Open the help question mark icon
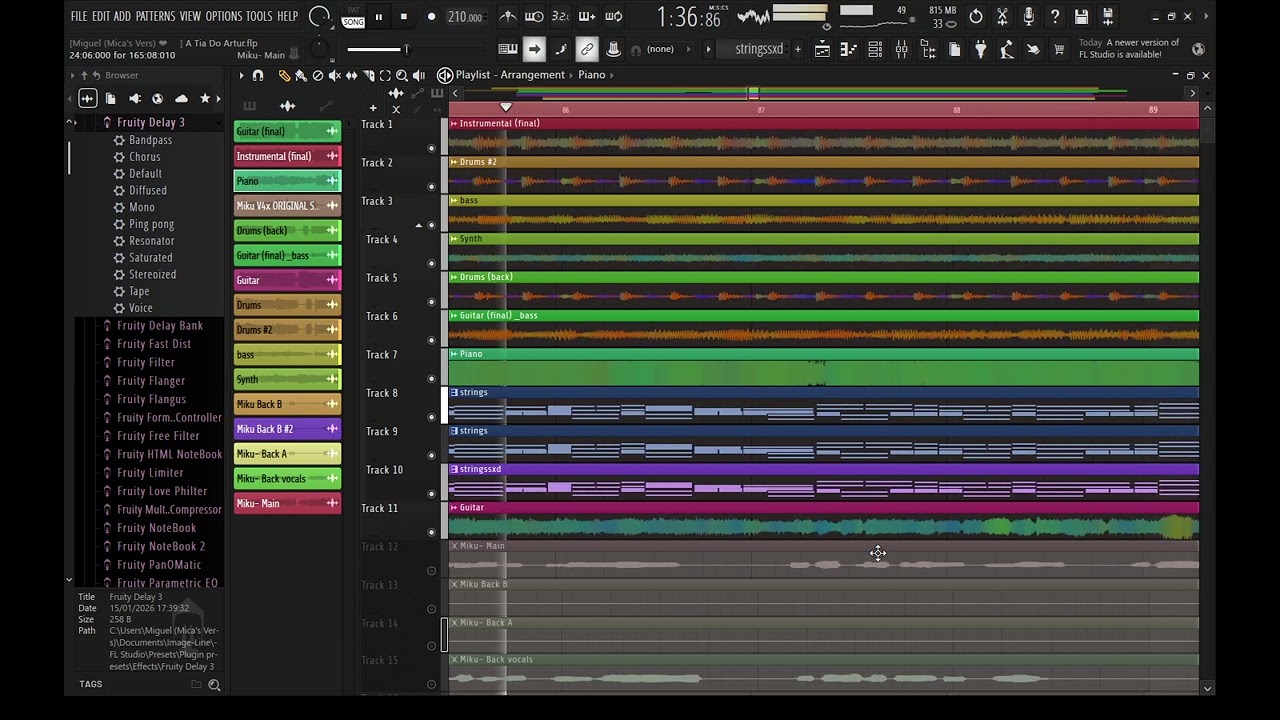Viewport: 1280px width, 720px height. tap(1055, 16)
